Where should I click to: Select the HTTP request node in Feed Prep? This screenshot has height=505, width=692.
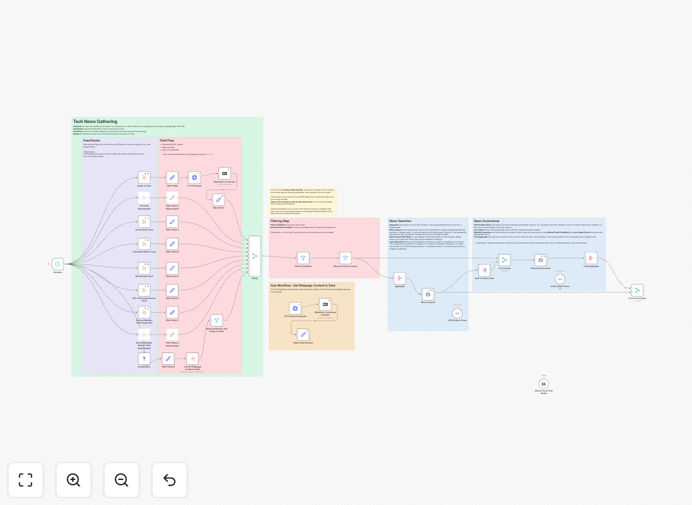[x=194, y=177]
